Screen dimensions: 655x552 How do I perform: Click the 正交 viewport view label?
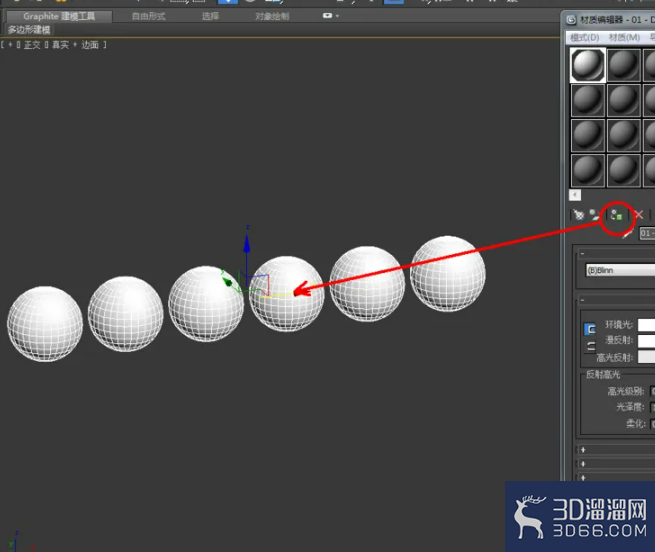coord(32,45)
